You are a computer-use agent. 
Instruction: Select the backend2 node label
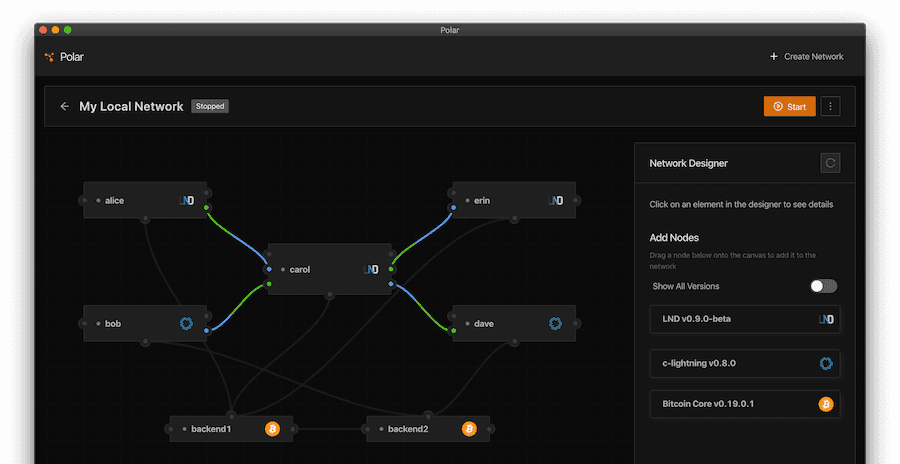(x=408, y=429)
